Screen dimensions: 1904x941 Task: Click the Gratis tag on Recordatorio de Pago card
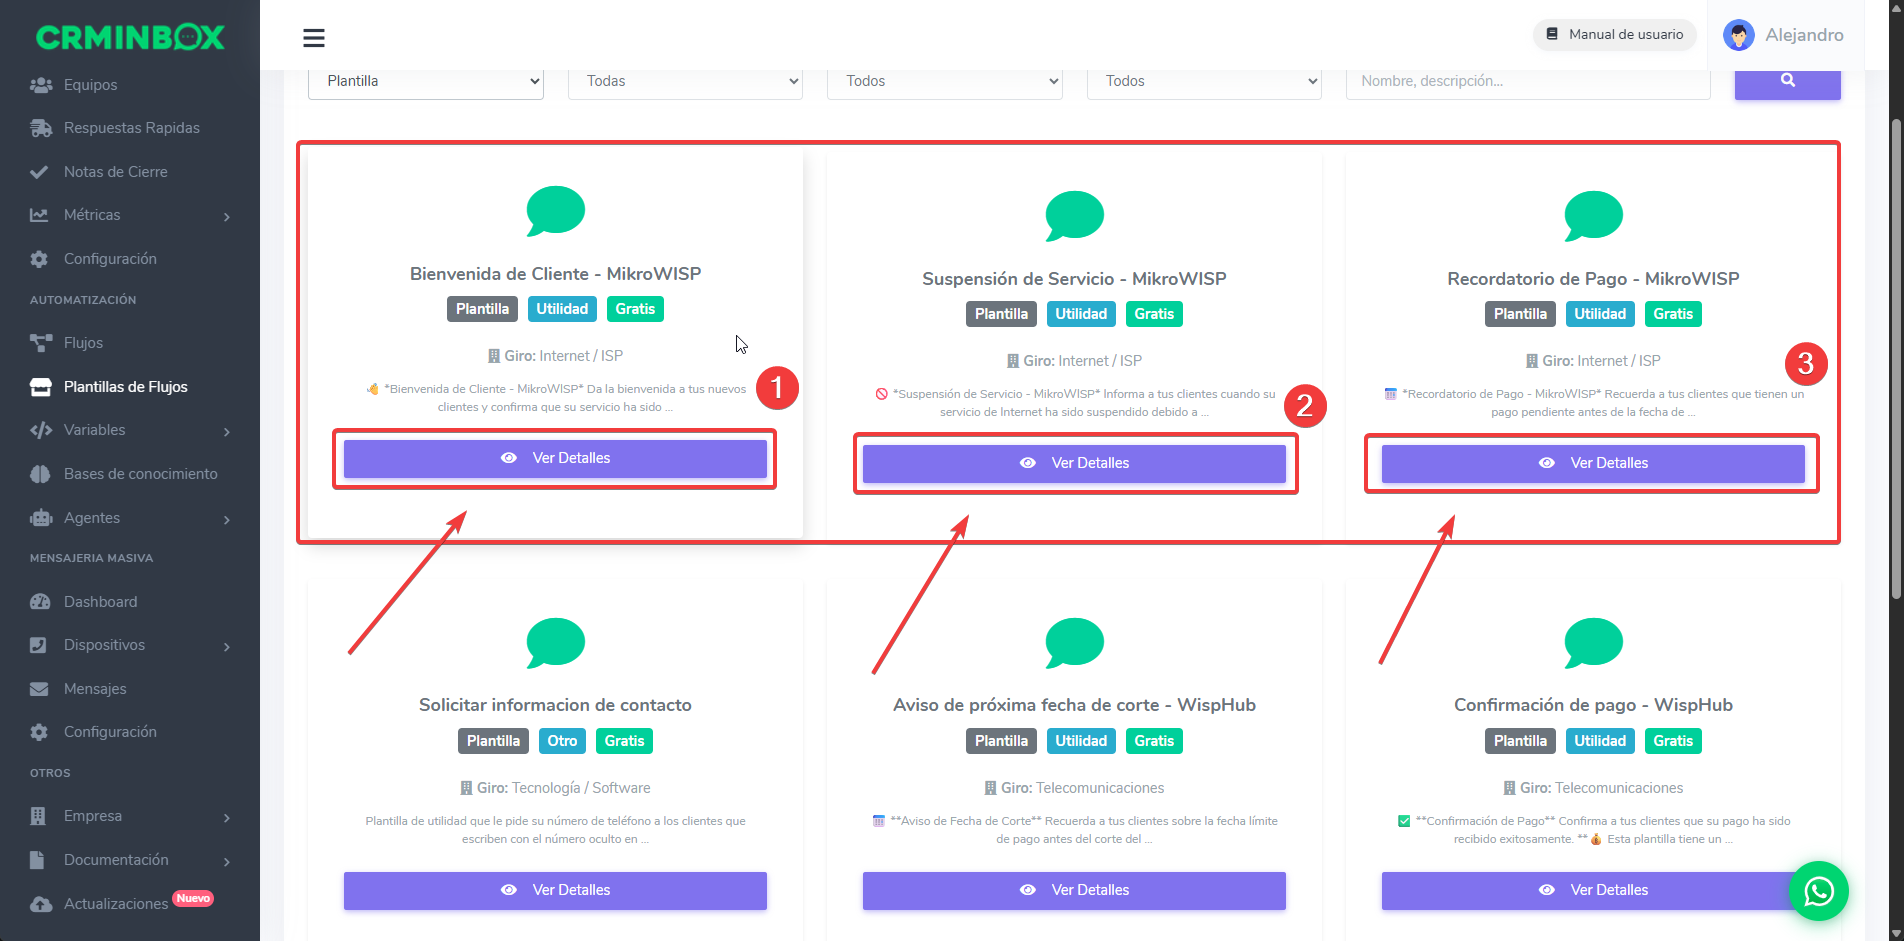click(1673, 314)
